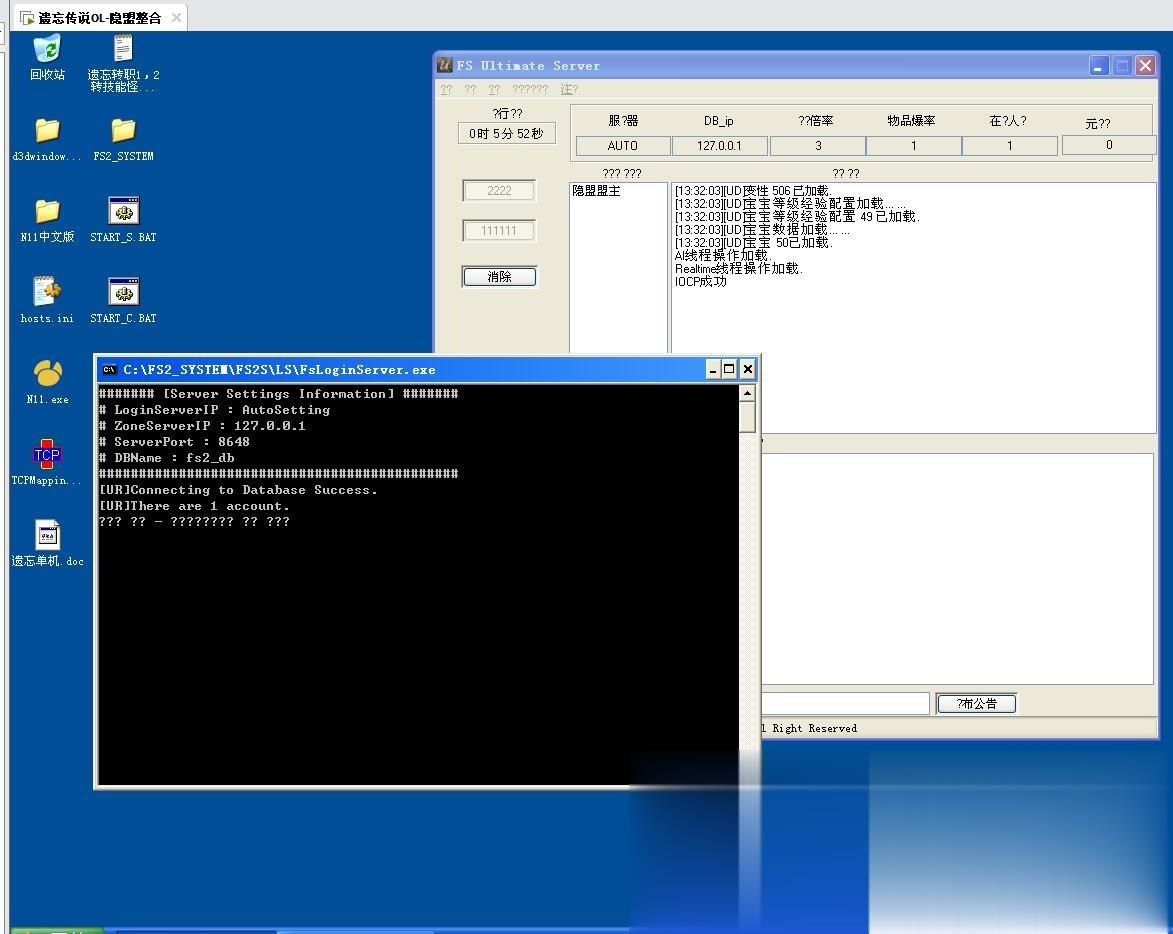The width and height of the screenshot is (1173, 934).
Task: Click the 元?? value 0
Action: click(x=1109, y=144)
